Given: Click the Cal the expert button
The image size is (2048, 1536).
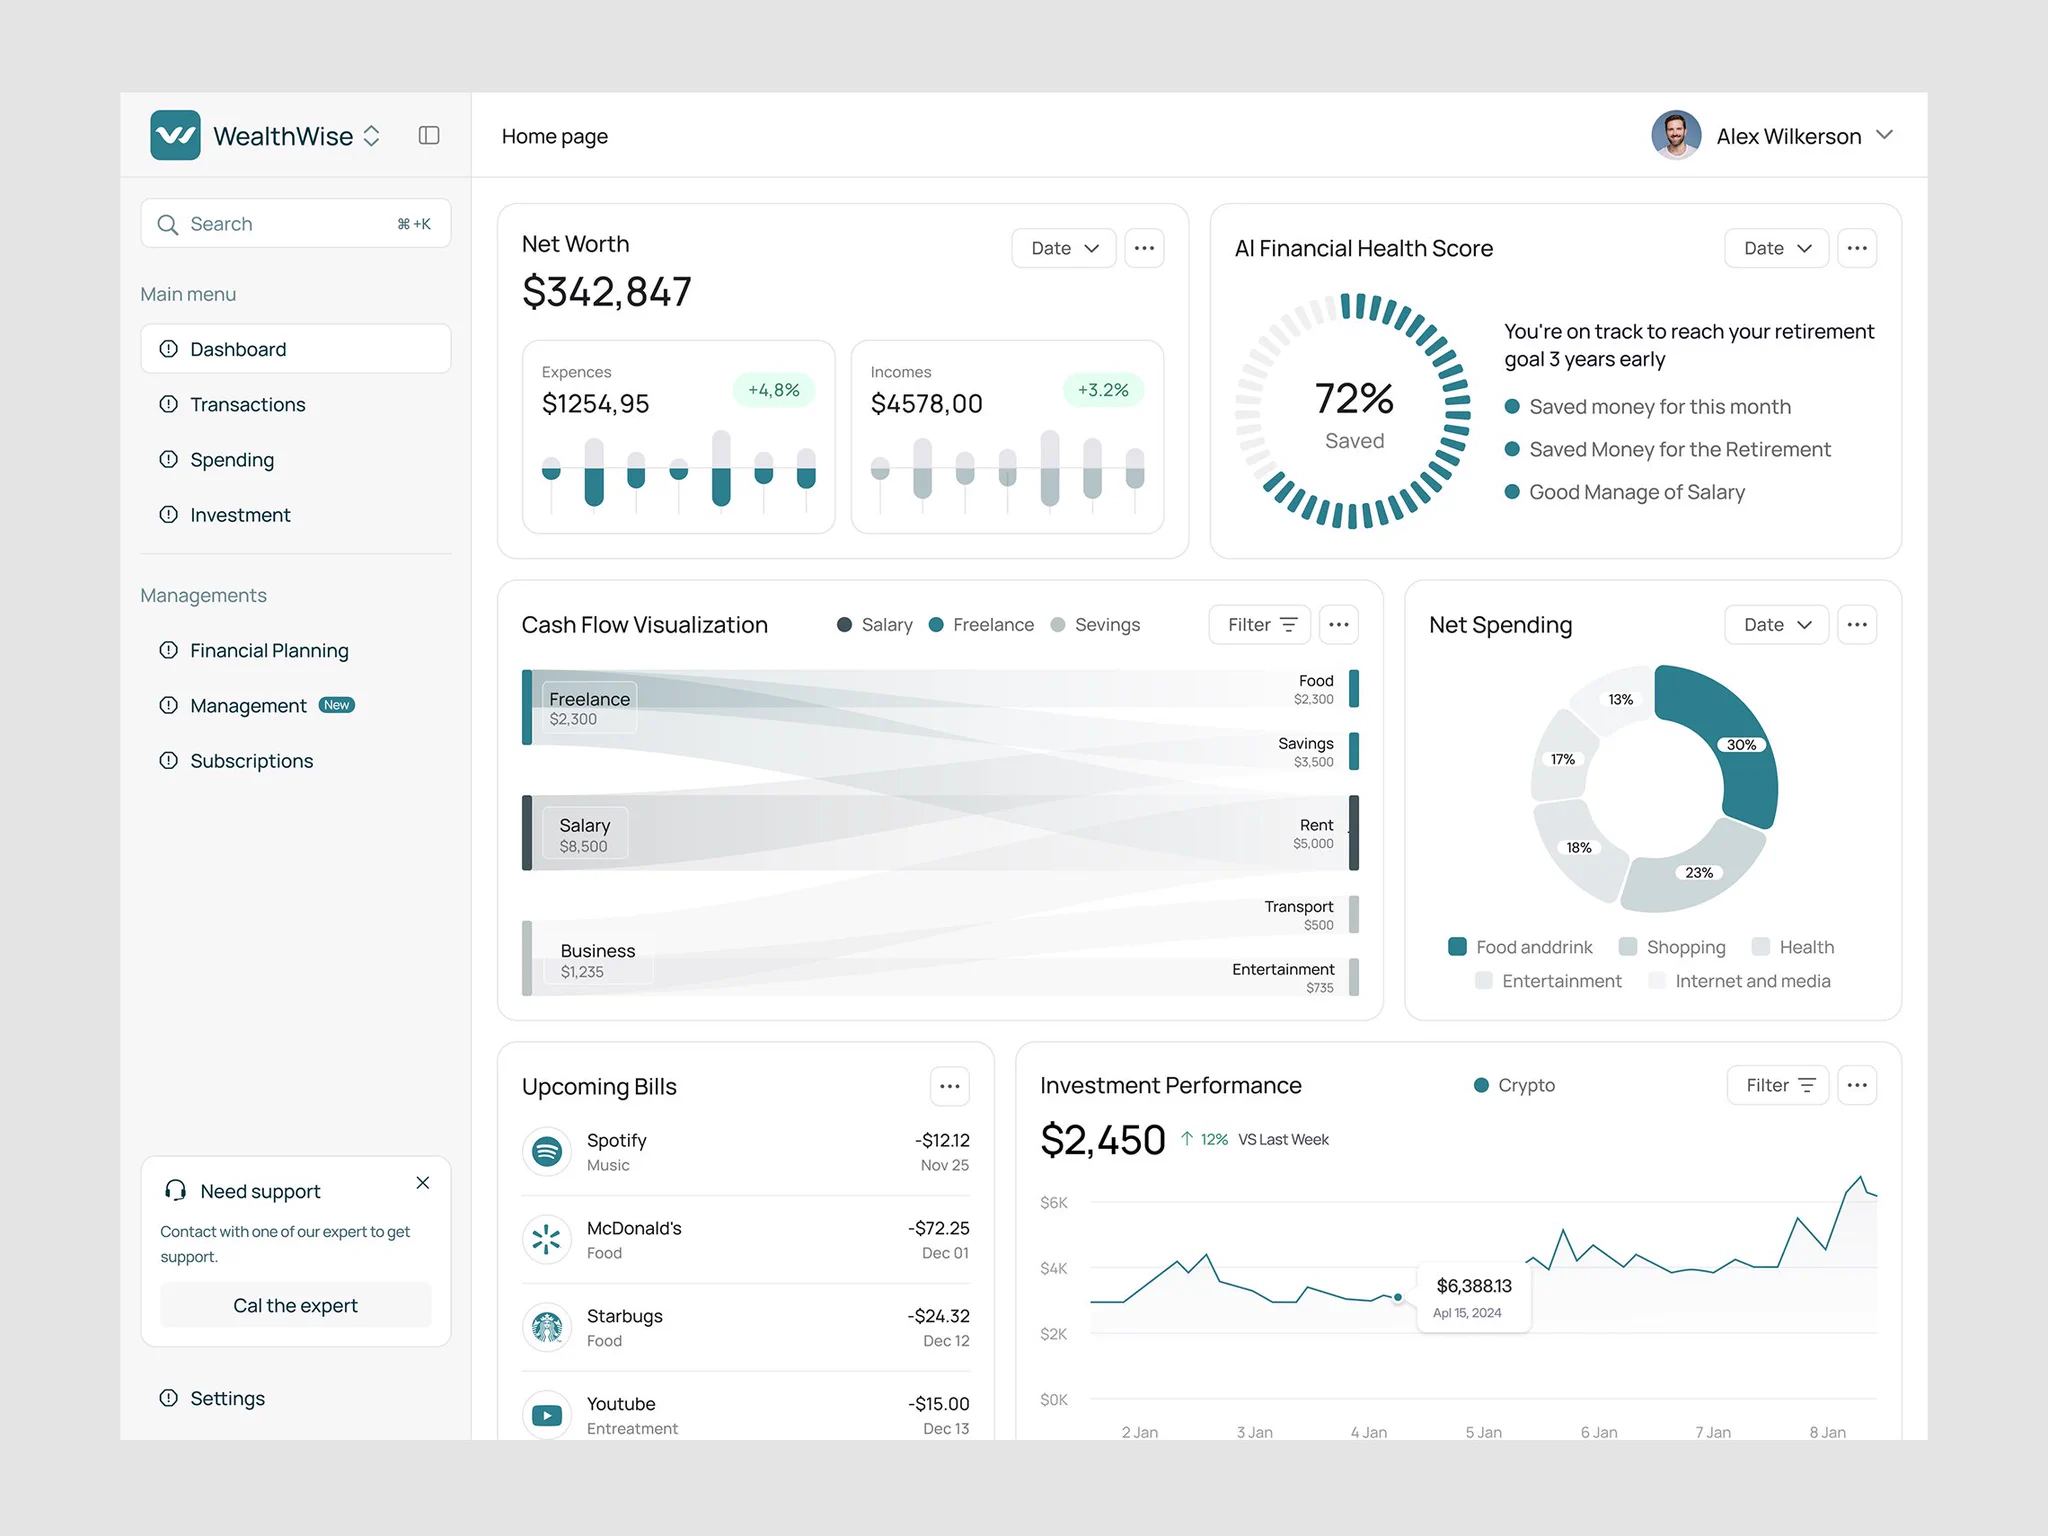Looking at the screenshot, I should (296, 1305).
